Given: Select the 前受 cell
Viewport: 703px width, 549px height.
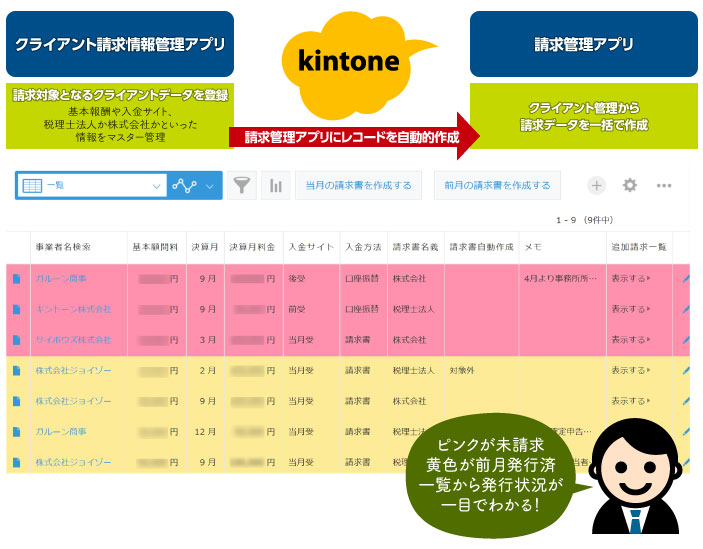Looking at the screenshot, I should point(297,309).
